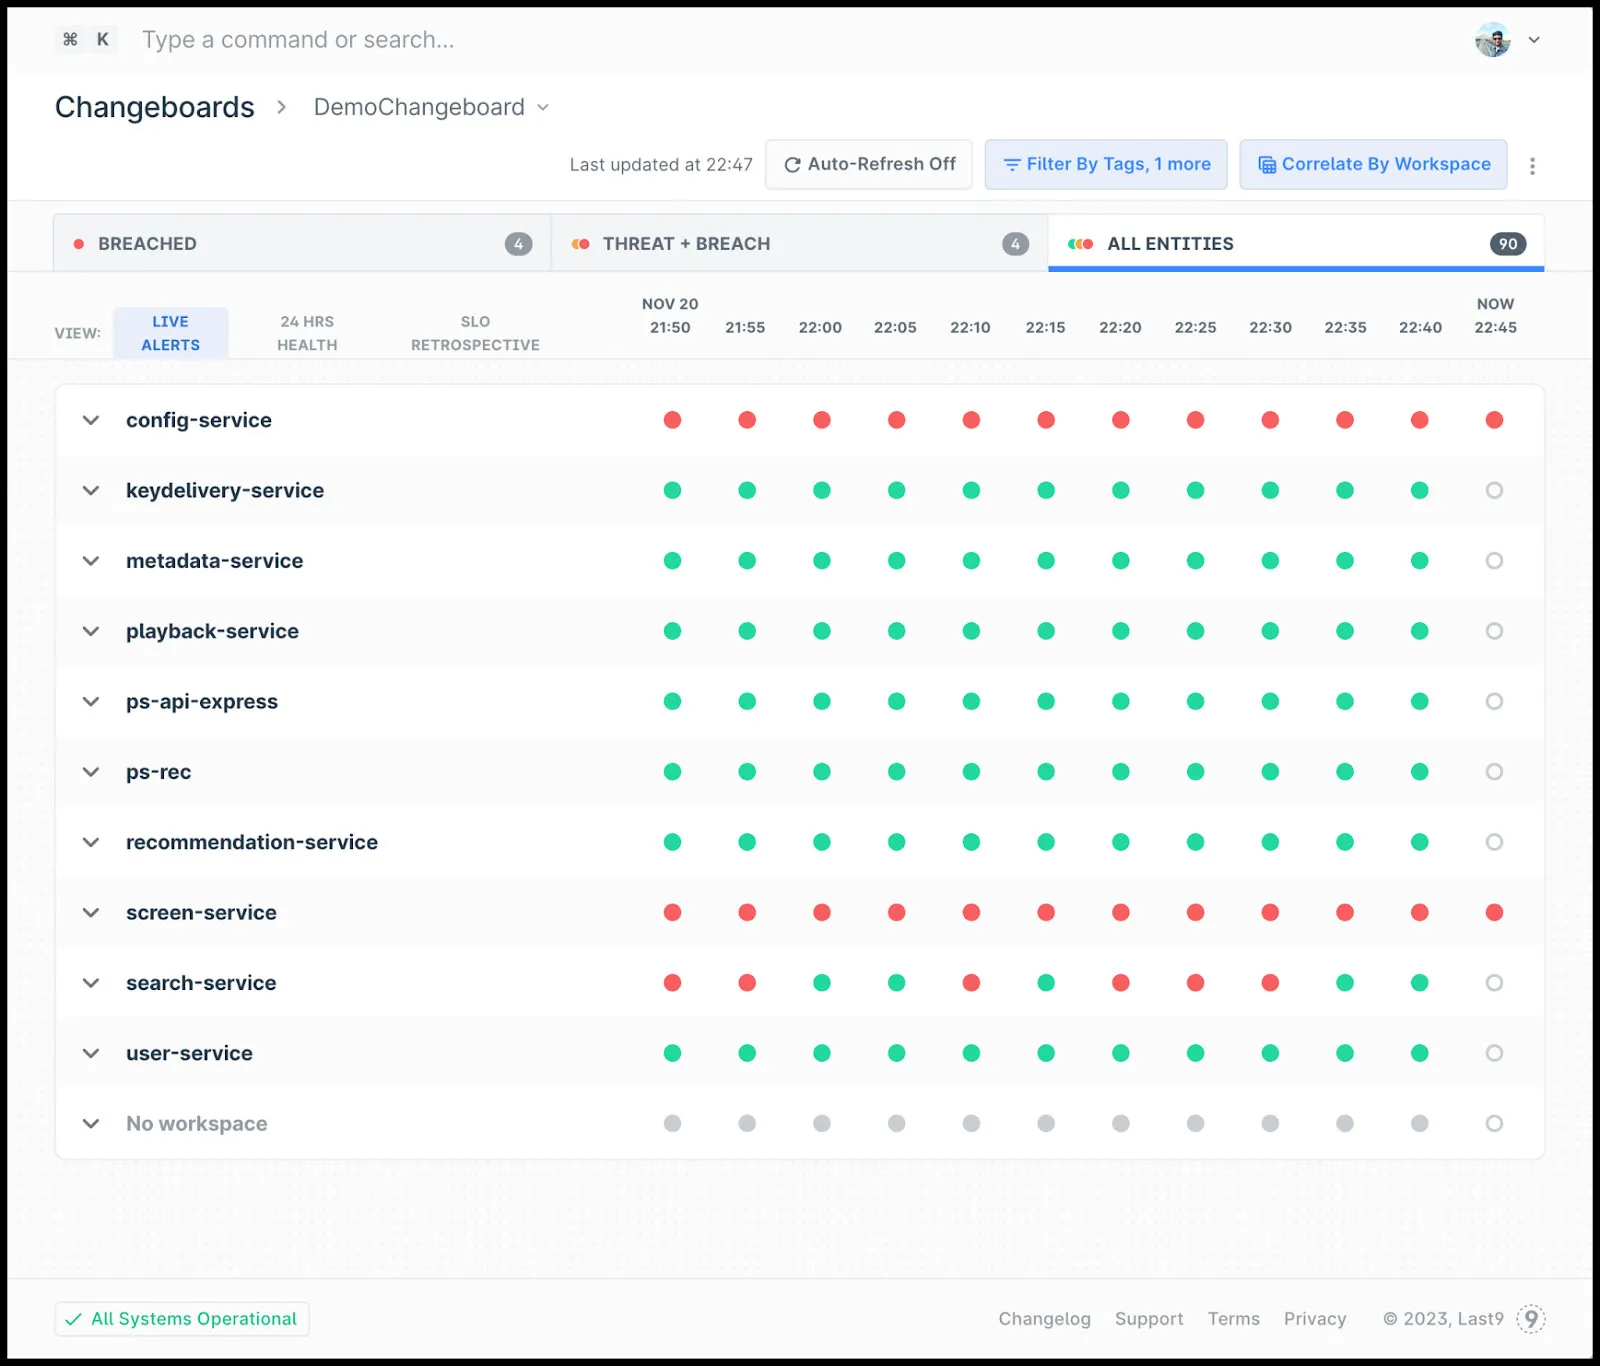Open the Support footer link

(1149, 1319)
